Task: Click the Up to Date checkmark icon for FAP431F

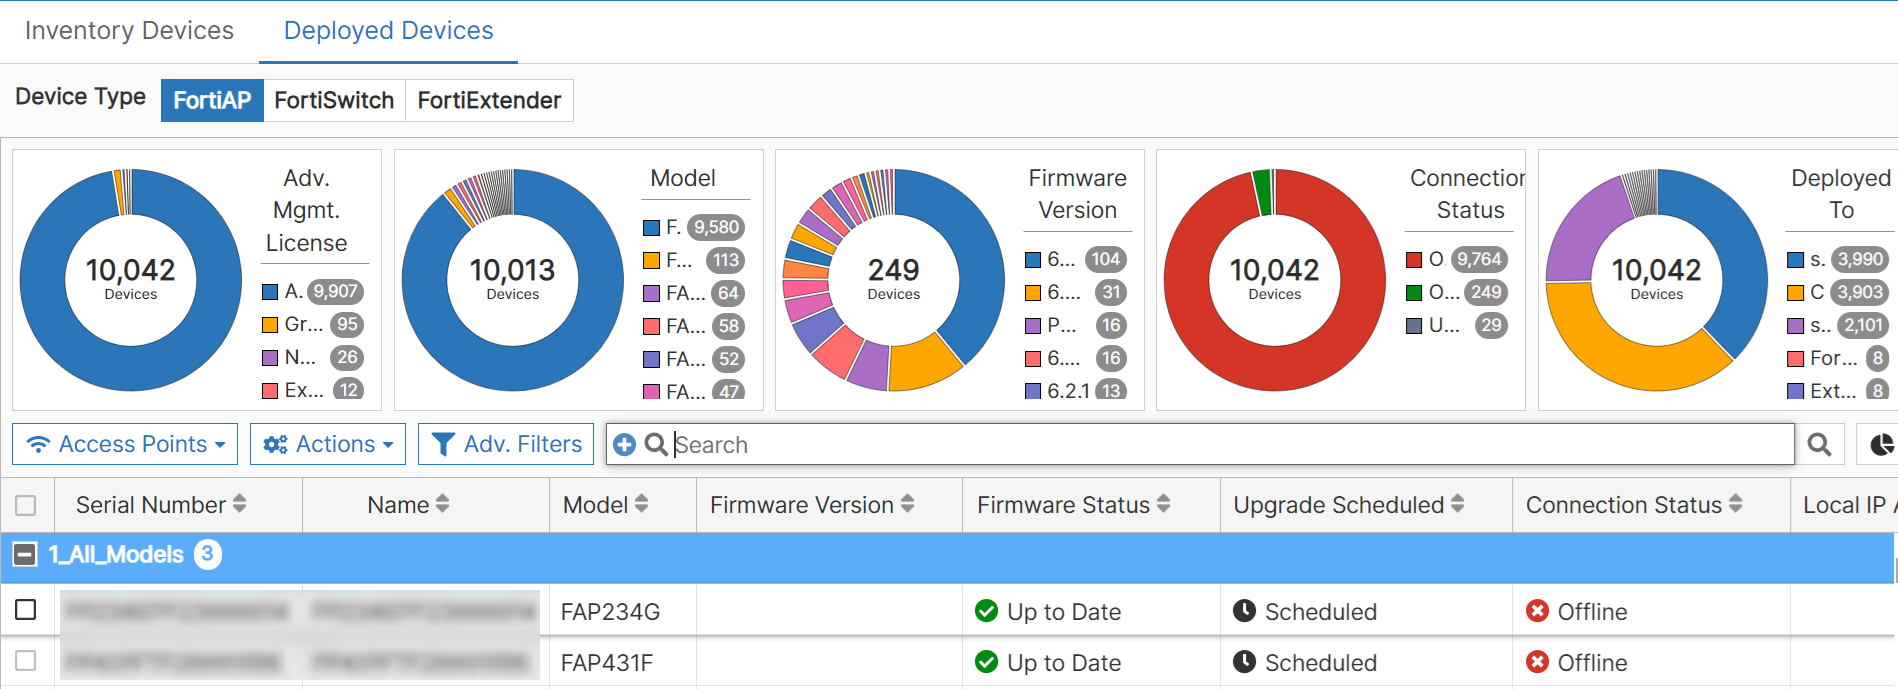Action: coord(986,662)
